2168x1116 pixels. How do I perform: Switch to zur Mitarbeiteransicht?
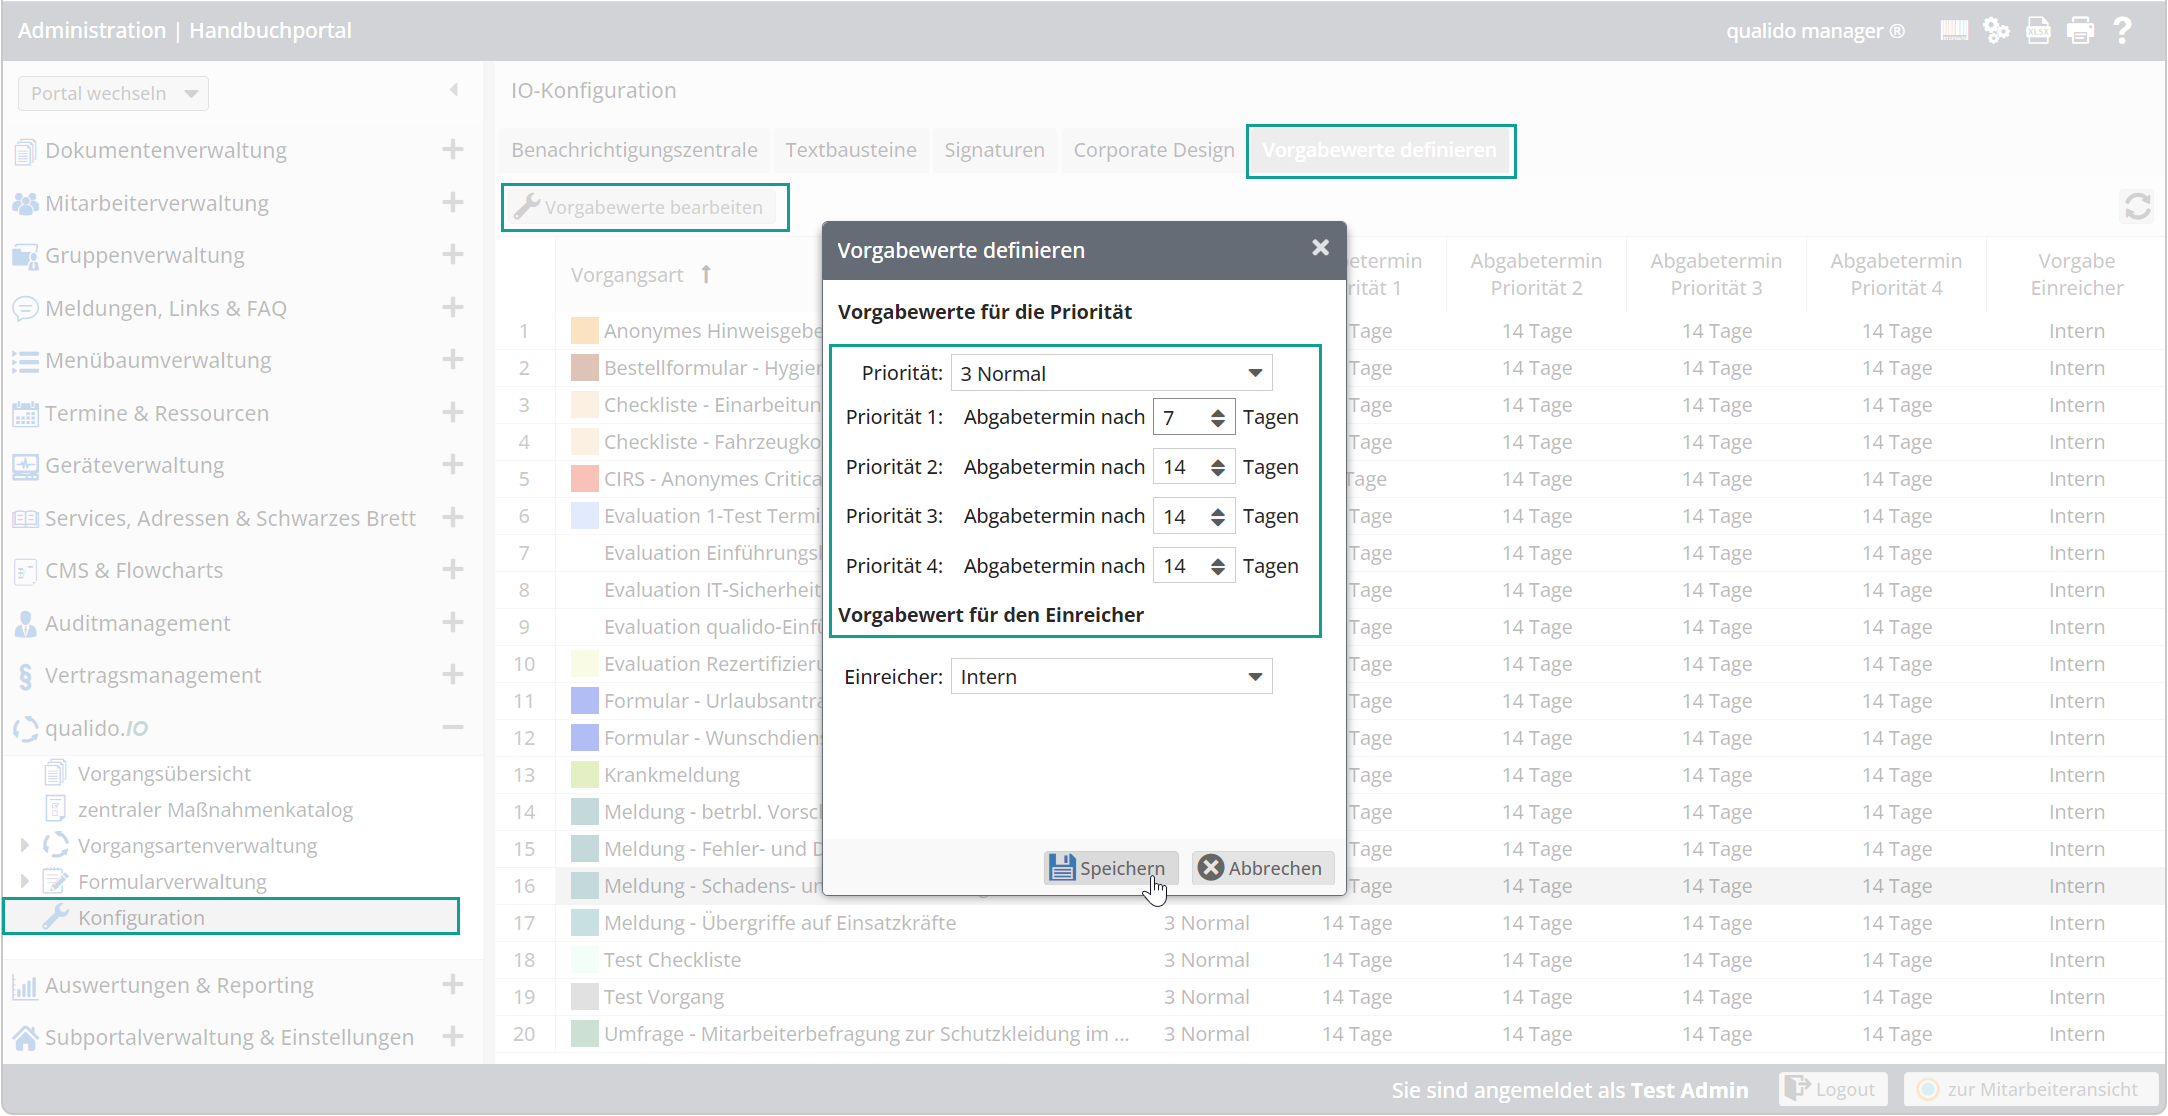(2030, 1089)
